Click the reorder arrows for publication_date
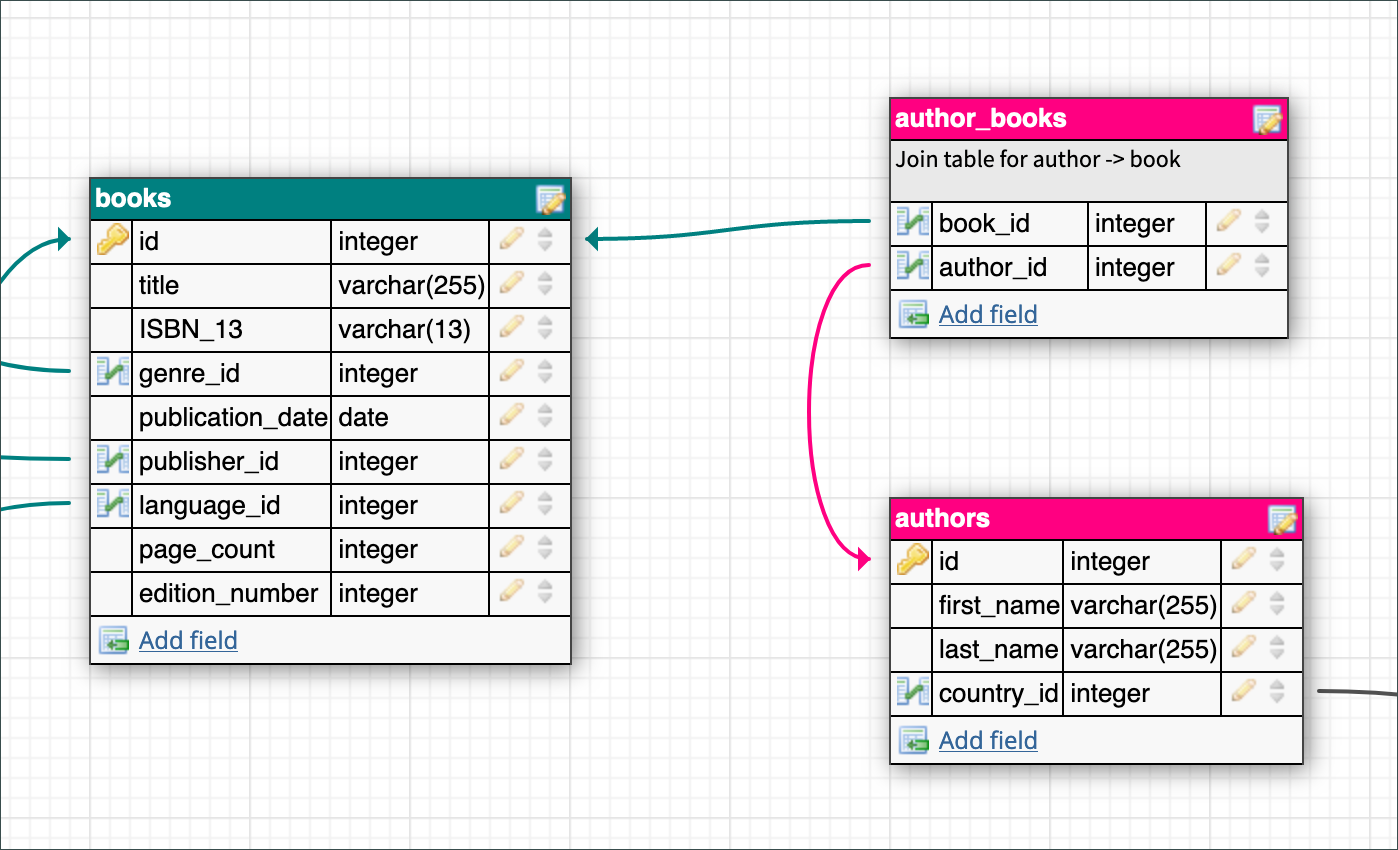 pyautogui.click(x=545, y=417)
